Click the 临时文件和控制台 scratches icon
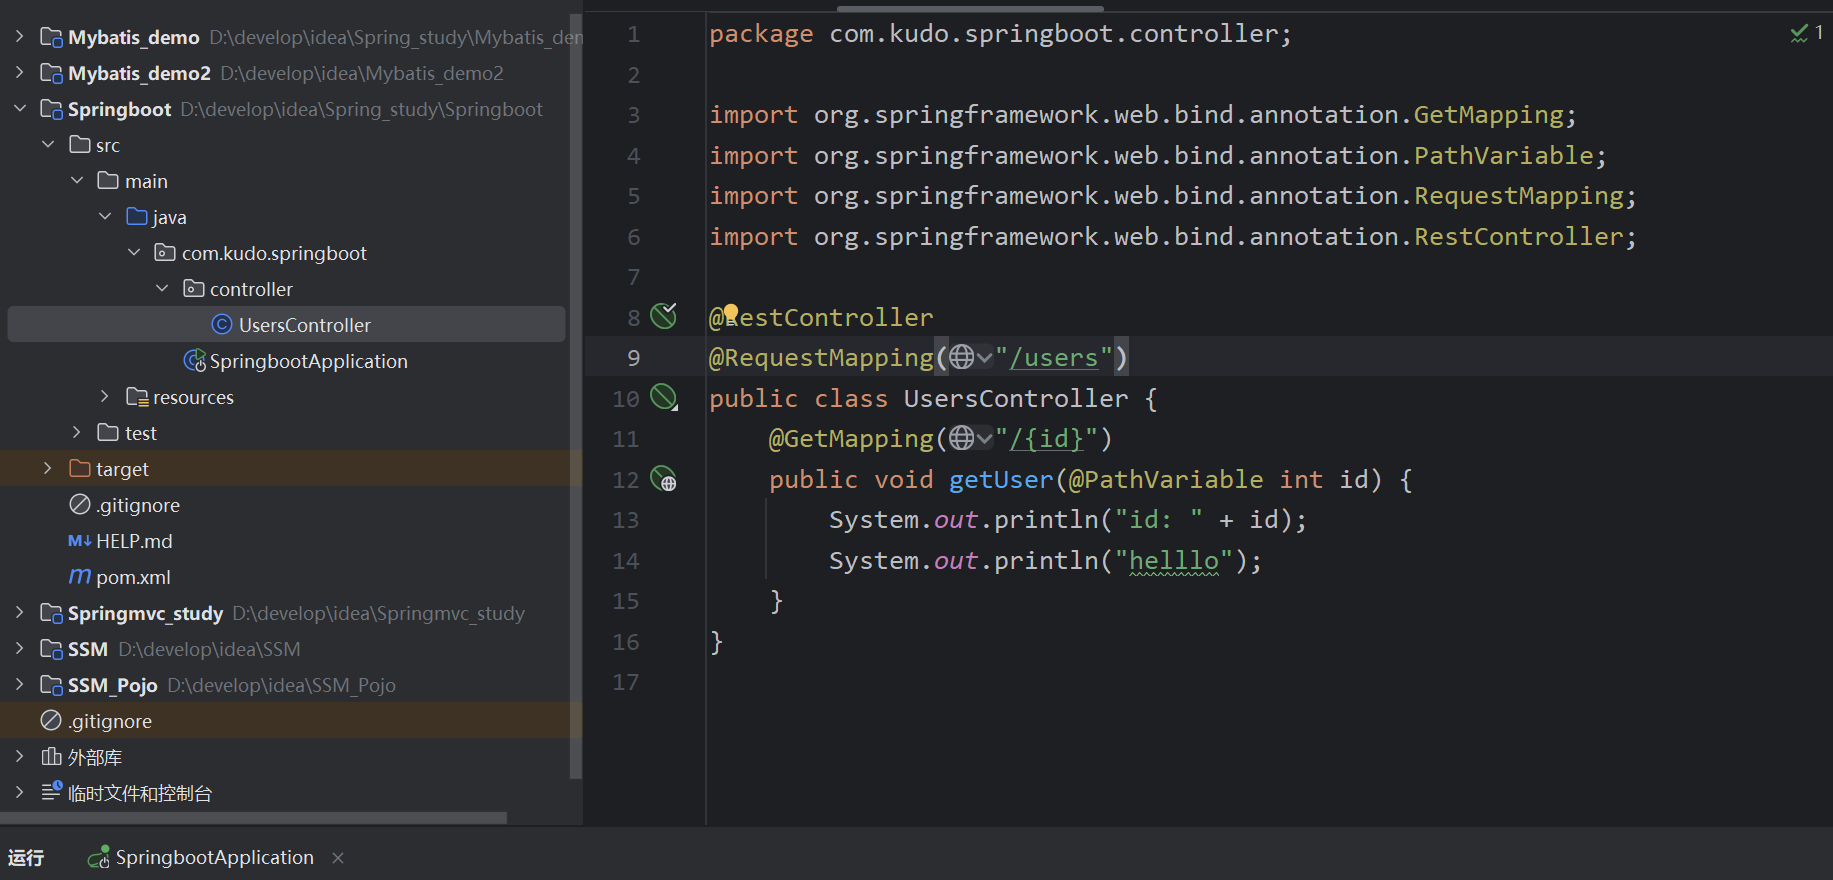The width and height of the screenshot is (1833, 880). [51, 792]
